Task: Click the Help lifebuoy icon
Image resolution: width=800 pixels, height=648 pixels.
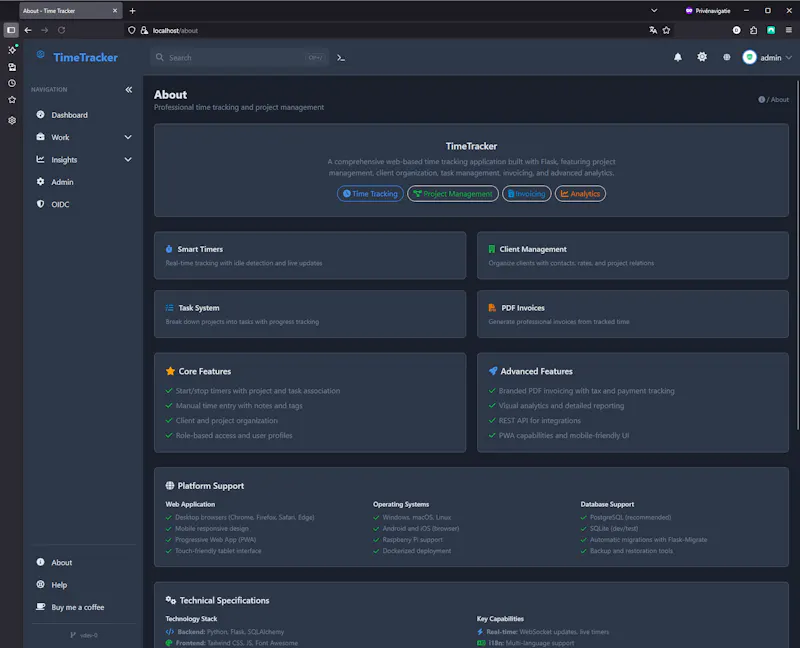Action: coord(40,584)
